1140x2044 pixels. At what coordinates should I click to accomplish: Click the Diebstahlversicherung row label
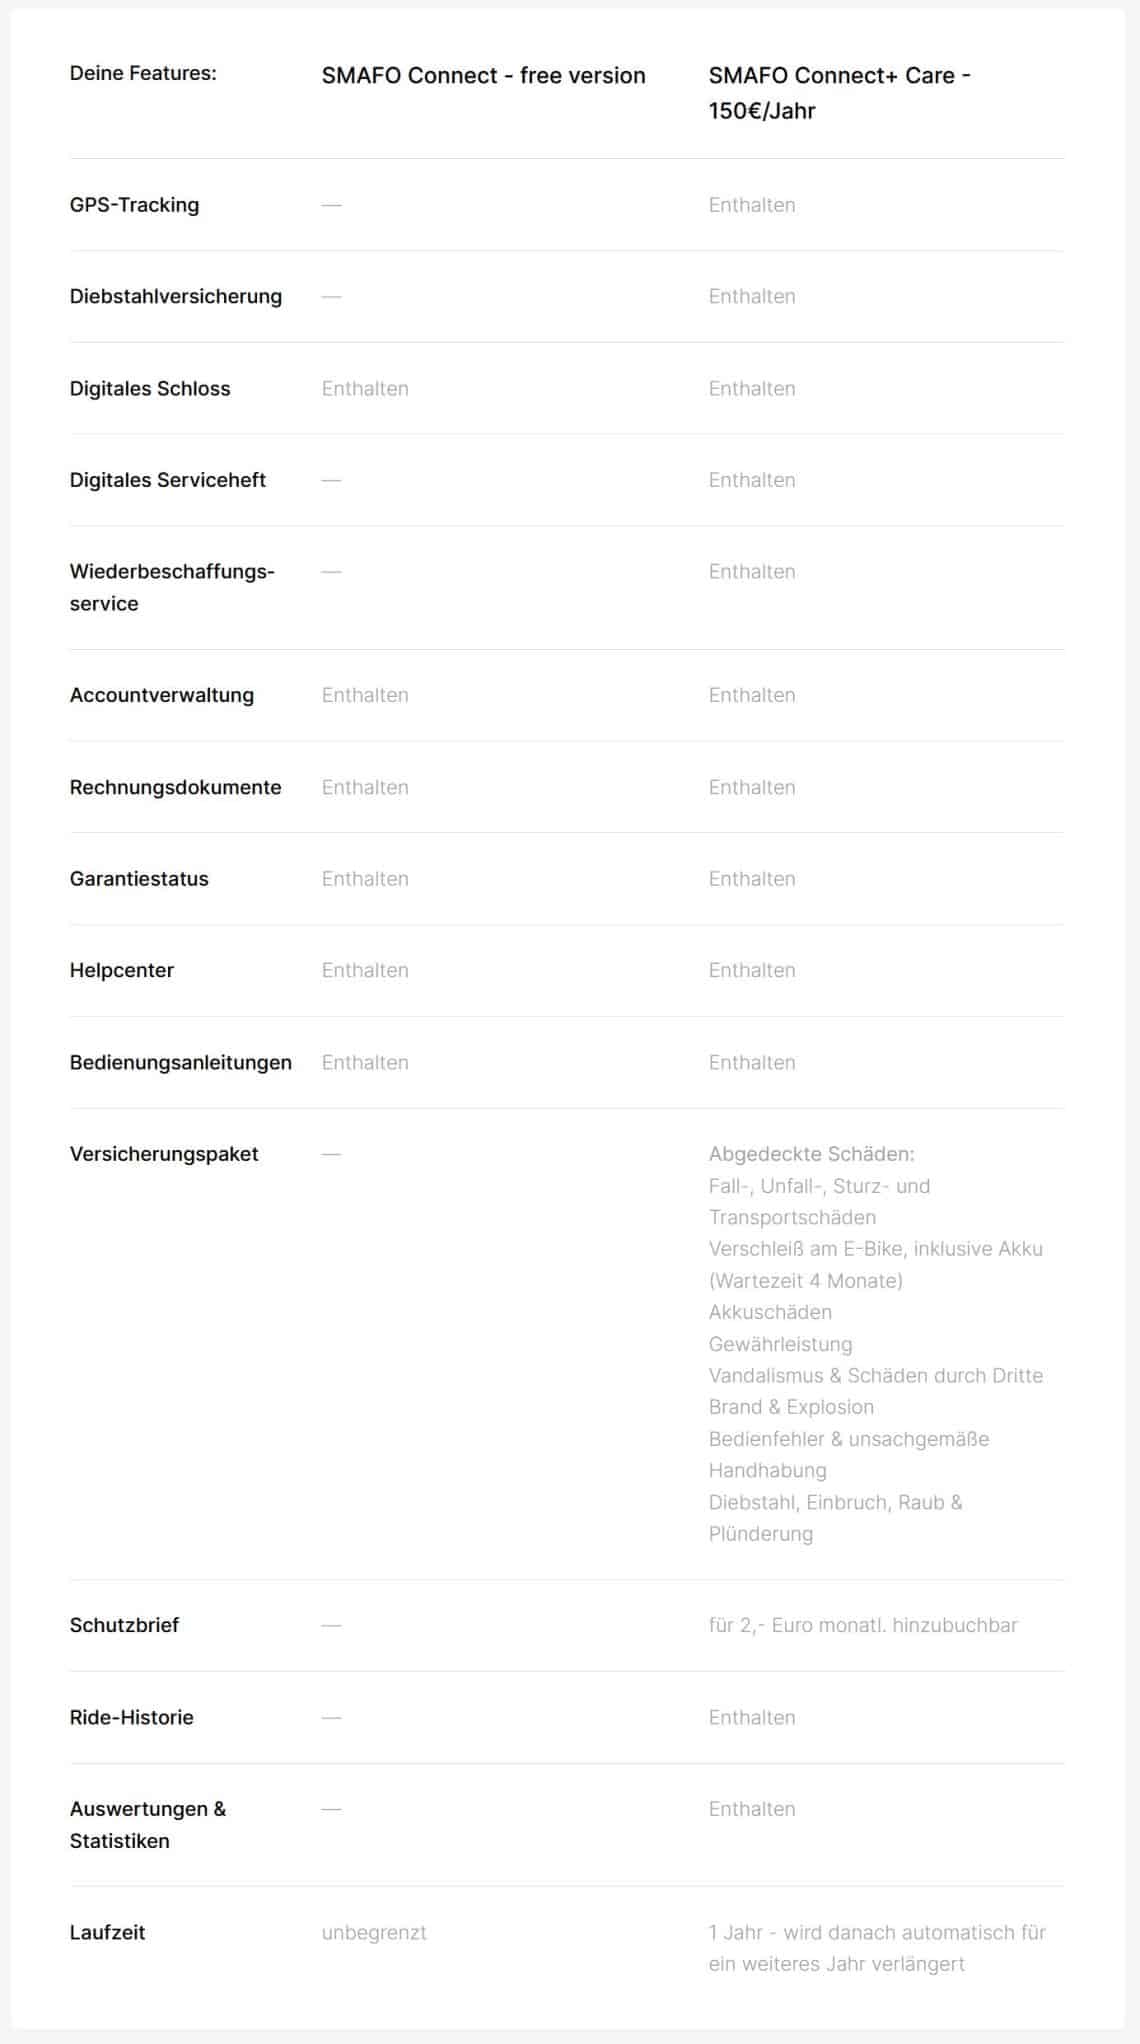point(176,296)
